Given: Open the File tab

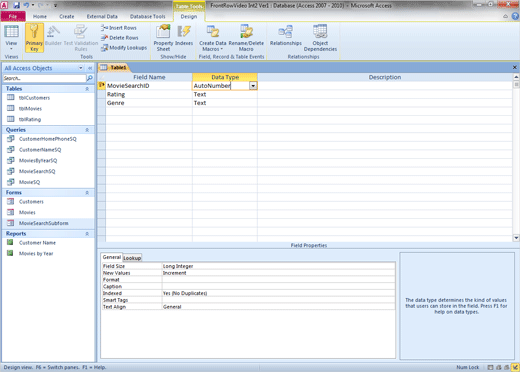Looking at the screenshot, I should (x=13, y=16).
